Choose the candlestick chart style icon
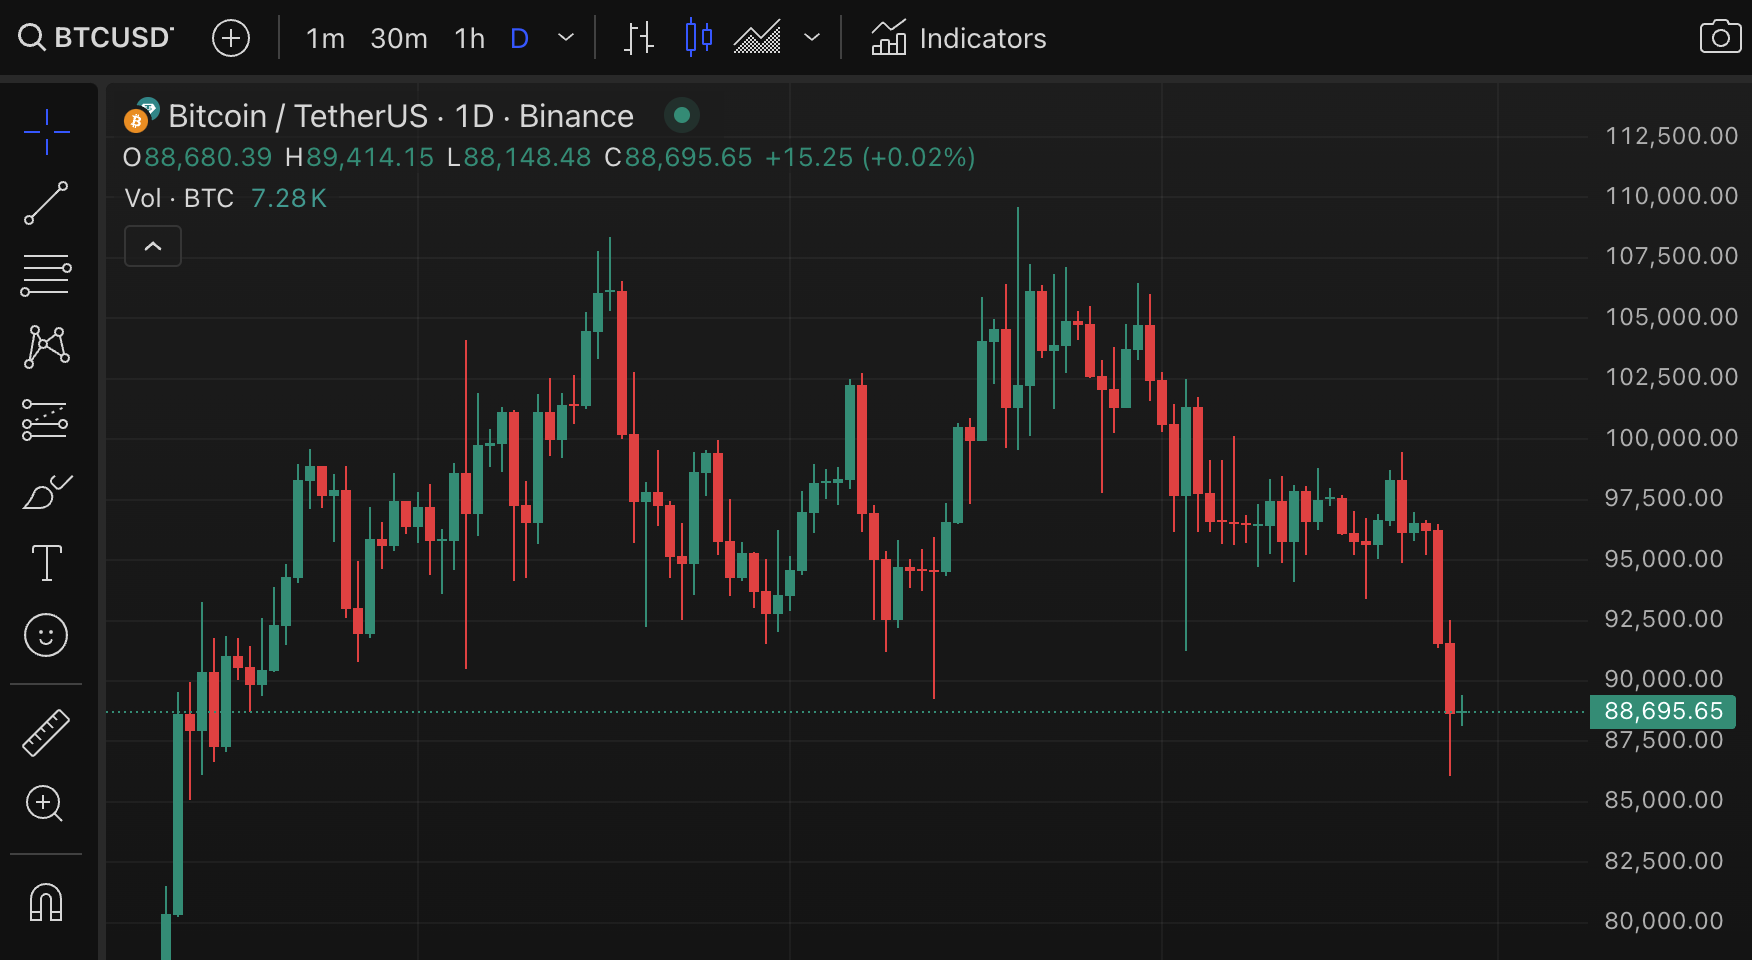Viewport: 1752px width, 960px height. [x=698, y=38]
